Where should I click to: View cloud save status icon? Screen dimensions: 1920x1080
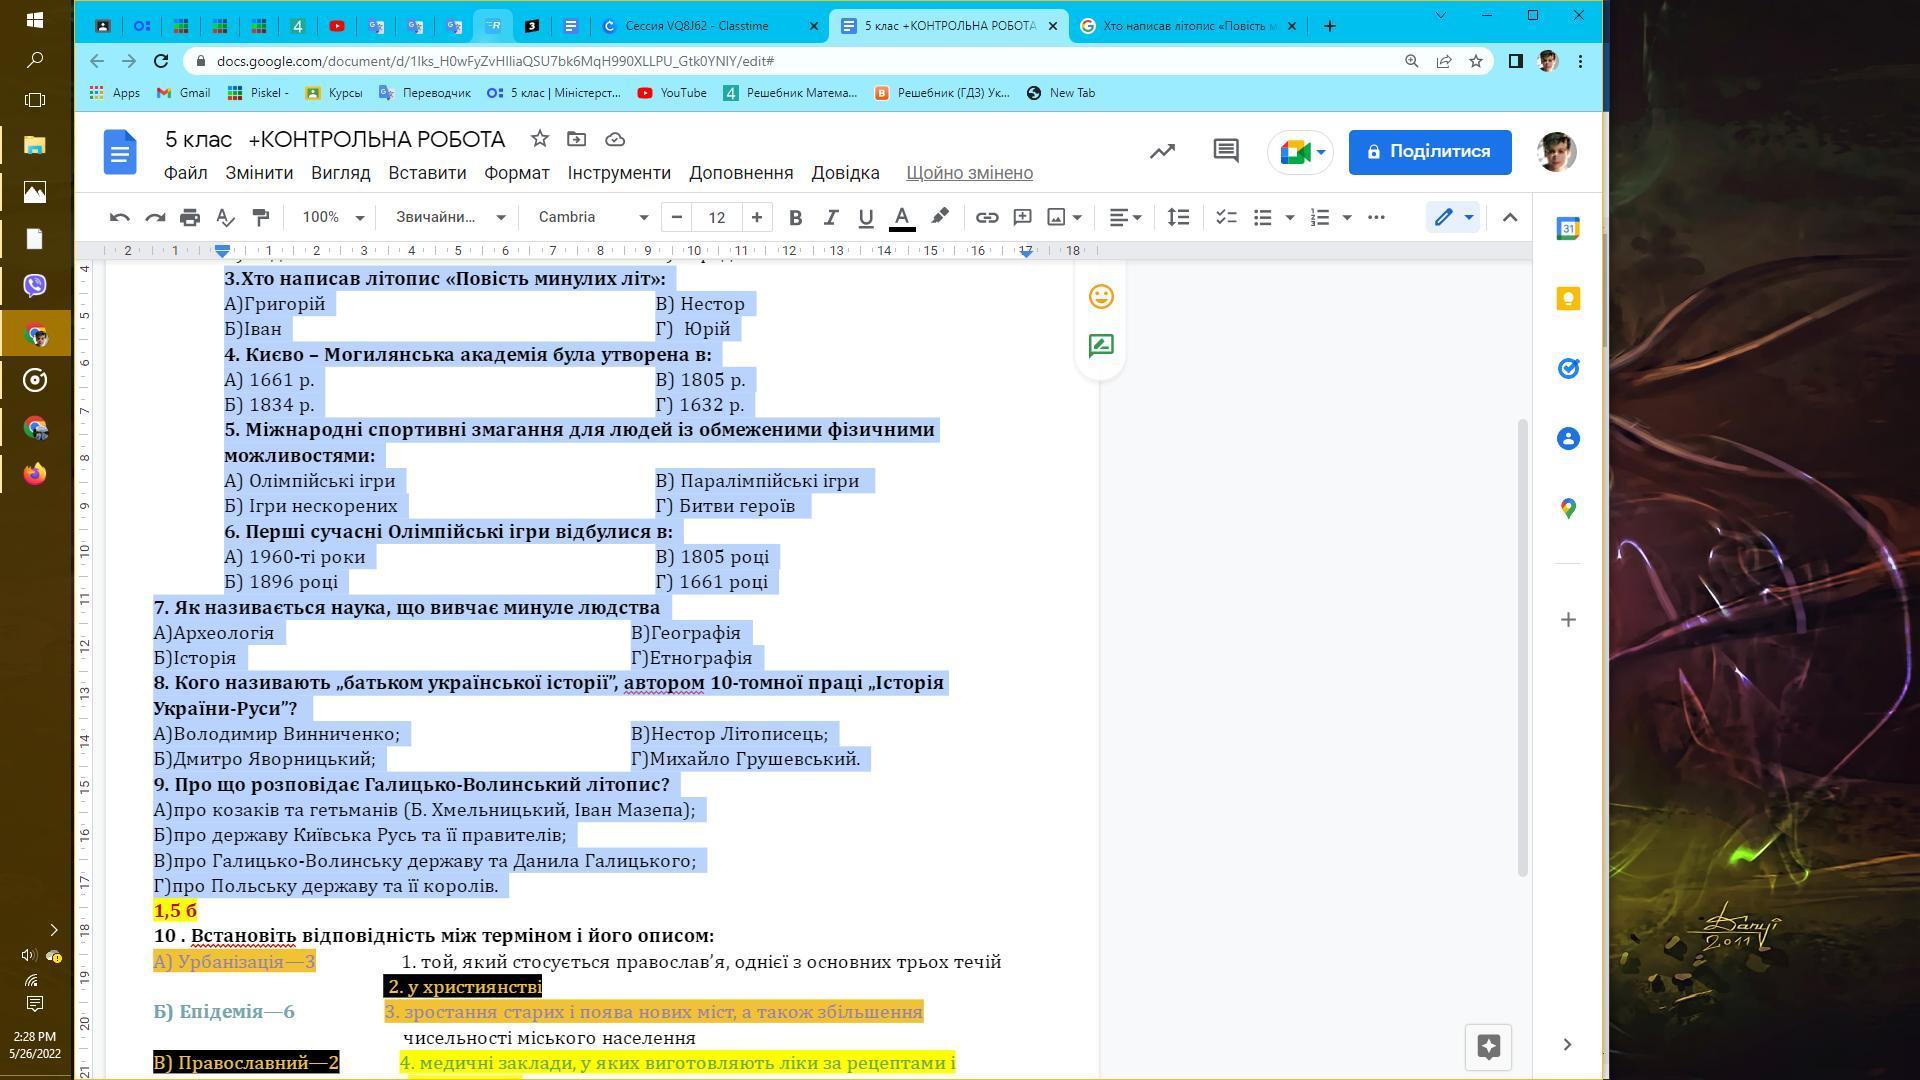tap(615, 139)
